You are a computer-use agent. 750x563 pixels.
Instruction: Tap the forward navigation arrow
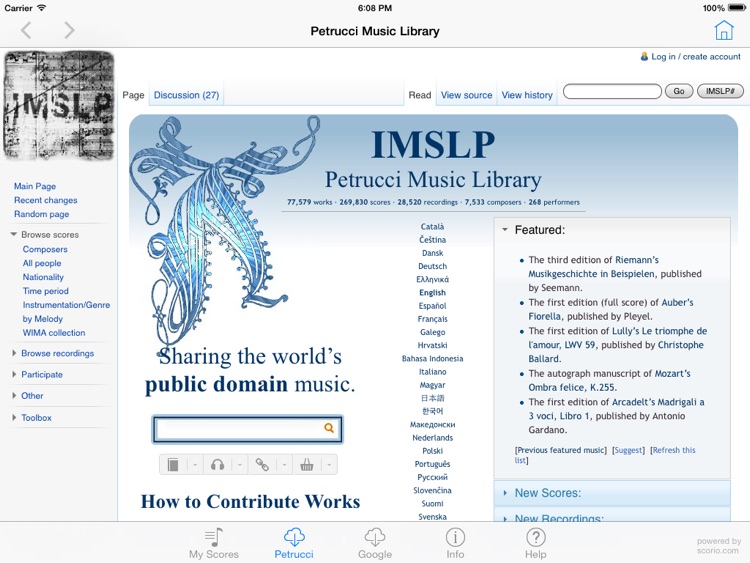click(69, 31)
